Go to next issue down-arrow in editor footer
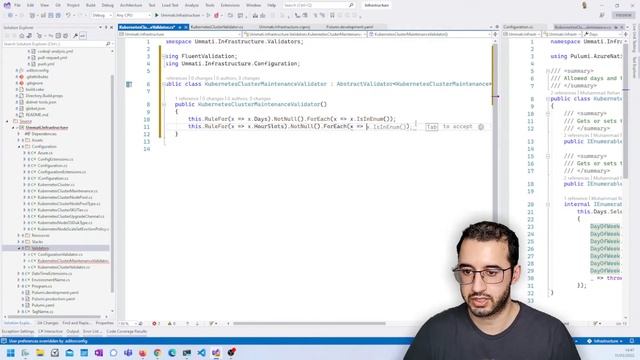640x360 pixels. click(198, 323)
